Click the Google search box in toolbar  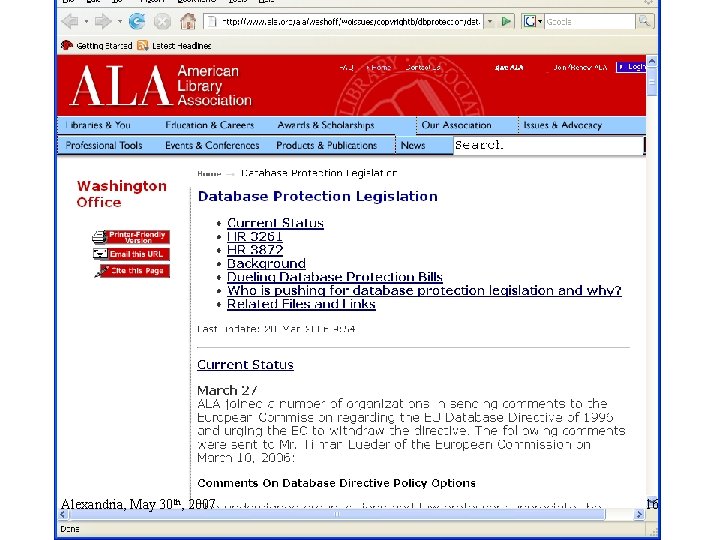pos(590,21)
